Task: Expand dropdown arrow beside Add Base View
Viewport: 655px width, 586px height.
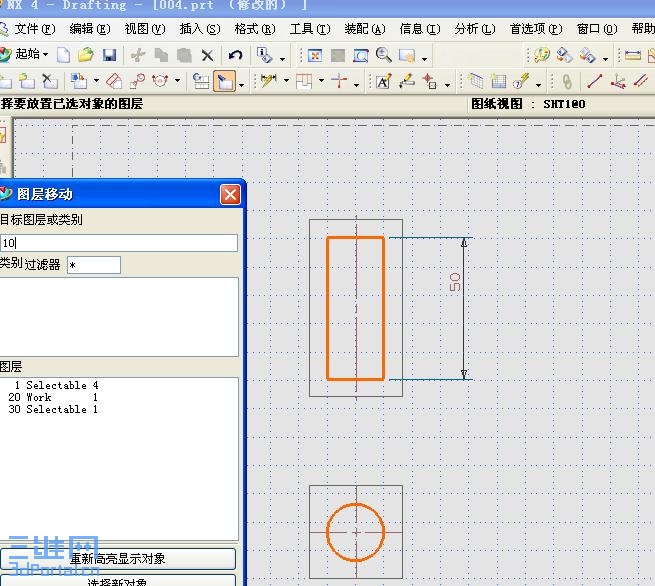Action: click(96, 80)
